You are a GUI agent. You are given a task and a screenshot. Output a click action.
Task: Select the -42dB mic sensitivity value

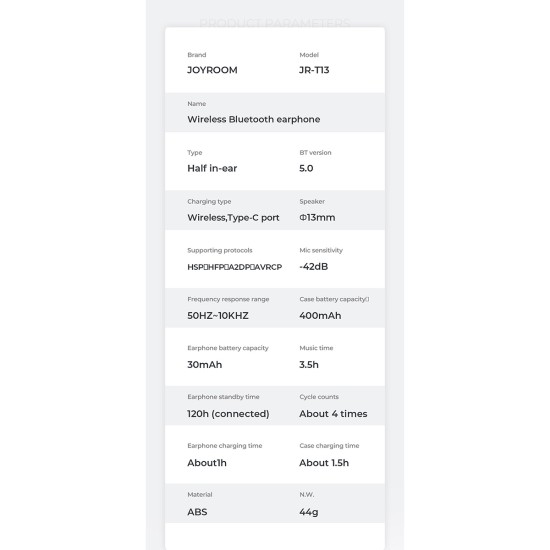click(x=314, y=267)
